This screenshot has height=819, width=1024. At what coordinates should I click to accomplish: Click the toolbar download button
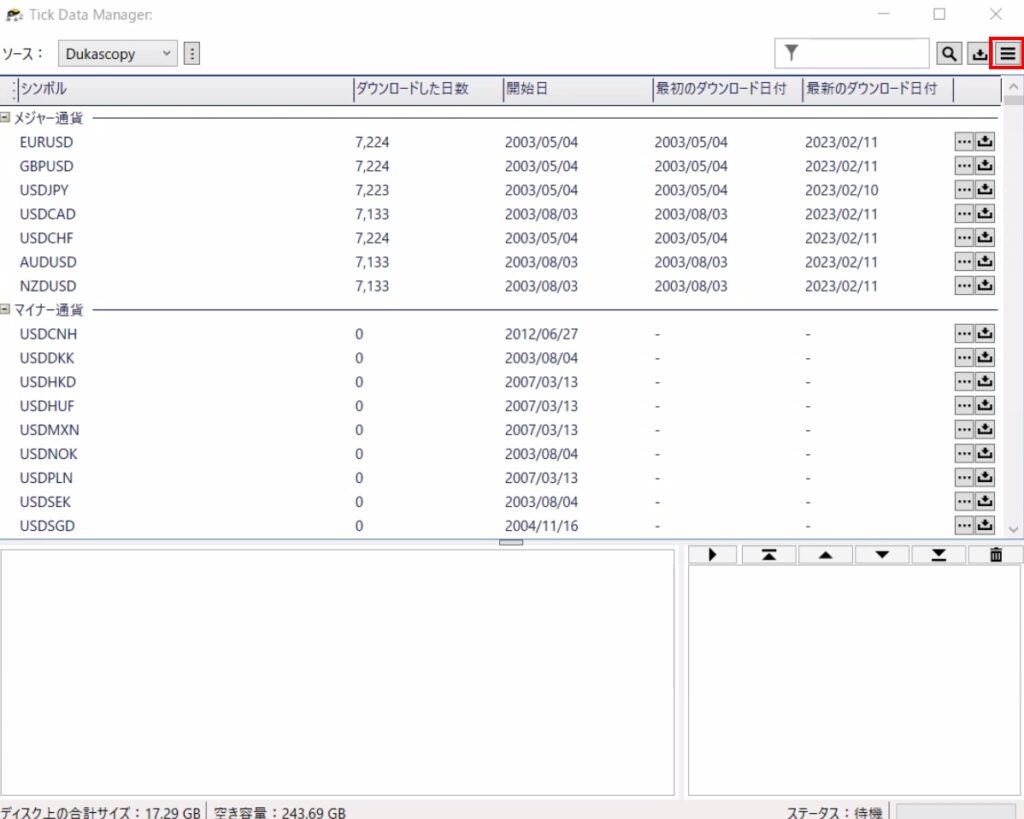(x=979, y=54)
